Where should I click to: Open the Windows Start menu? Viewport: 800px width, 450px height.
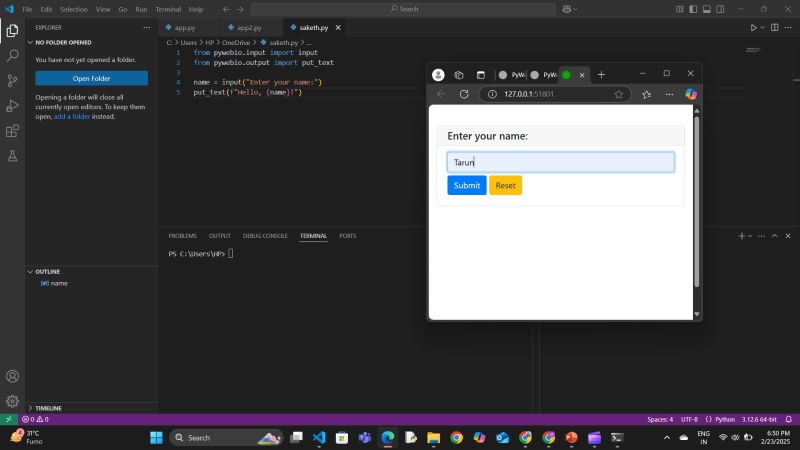tap(156, 438)
